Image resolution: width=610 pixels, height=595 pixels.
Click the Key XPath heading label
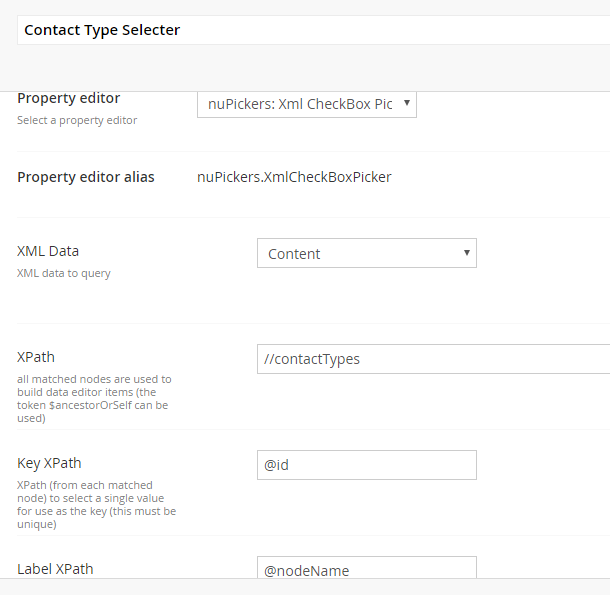(49, 463)
